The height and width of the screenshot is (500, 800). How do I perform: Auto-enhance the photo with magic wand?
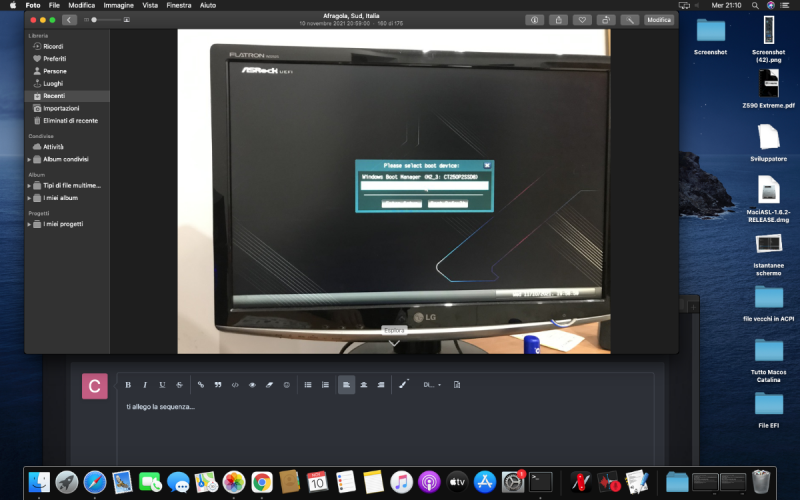coord(630,20)
